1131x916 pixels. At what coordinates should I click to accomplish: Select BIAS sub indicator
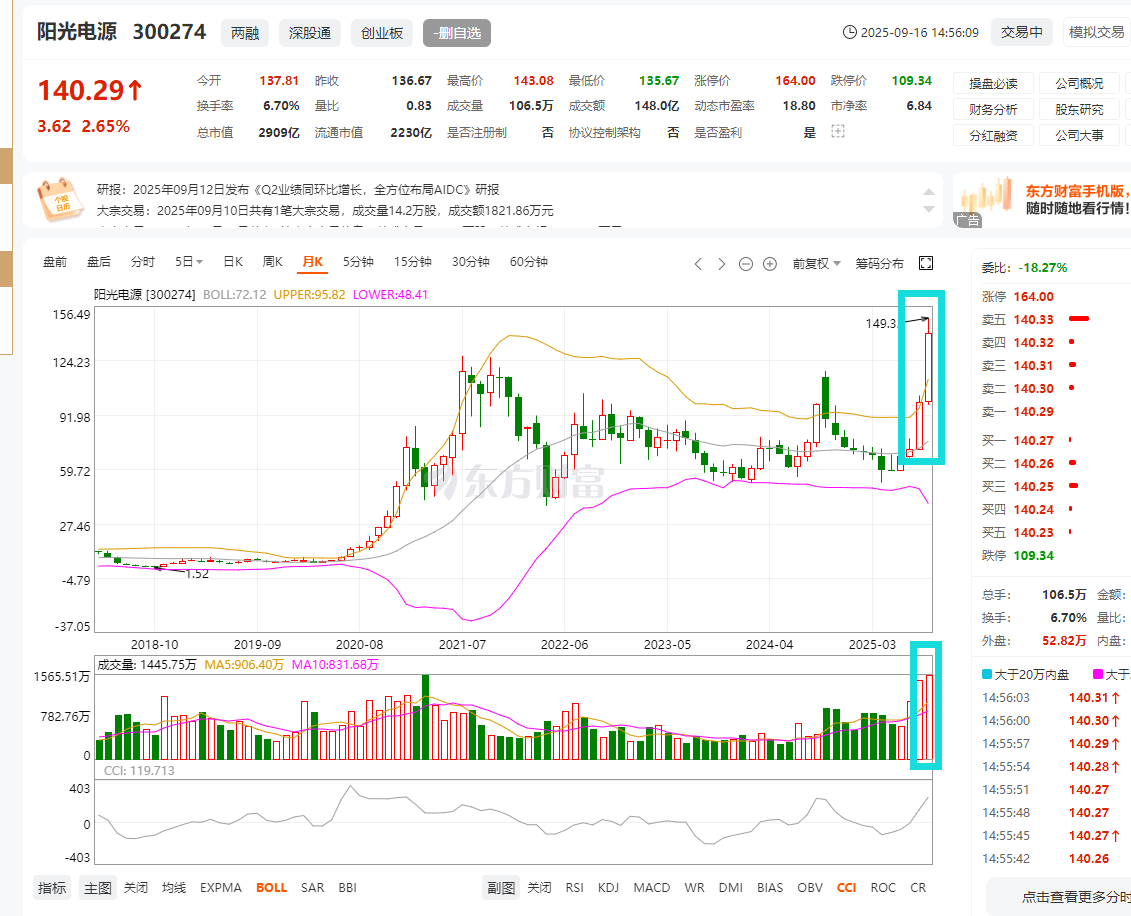[x=770, y=888]
